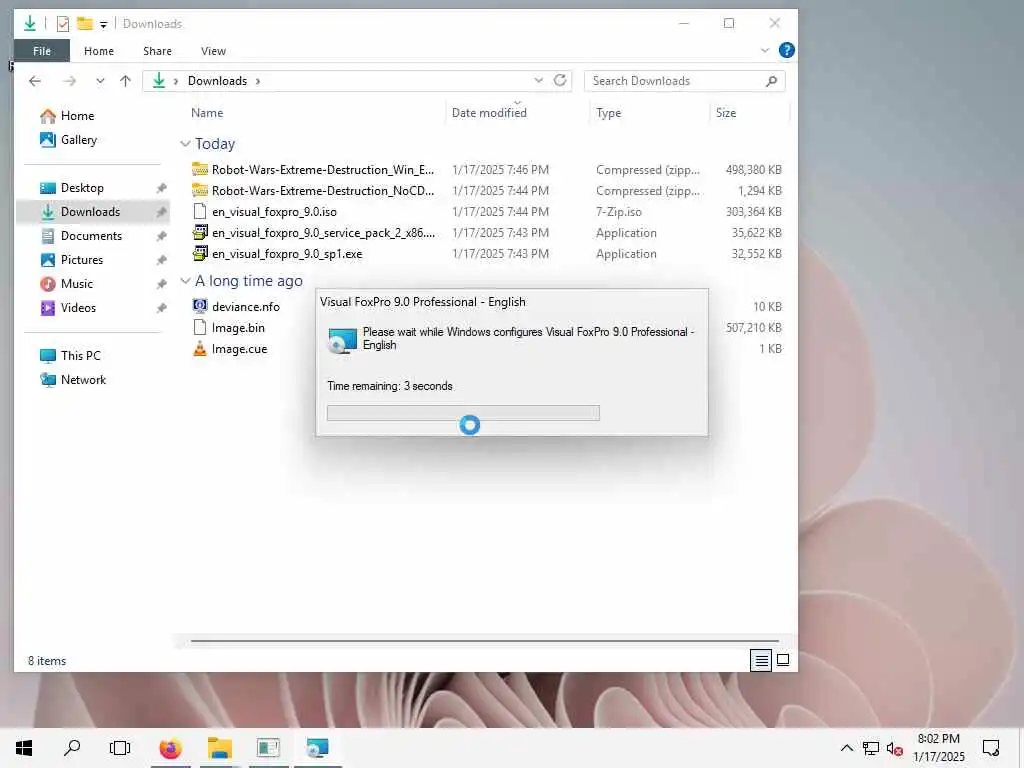Select en_visual_foxpro_9.0.iso file
Viewport: 1024px width, 768px height.
(x=274, y=212)
